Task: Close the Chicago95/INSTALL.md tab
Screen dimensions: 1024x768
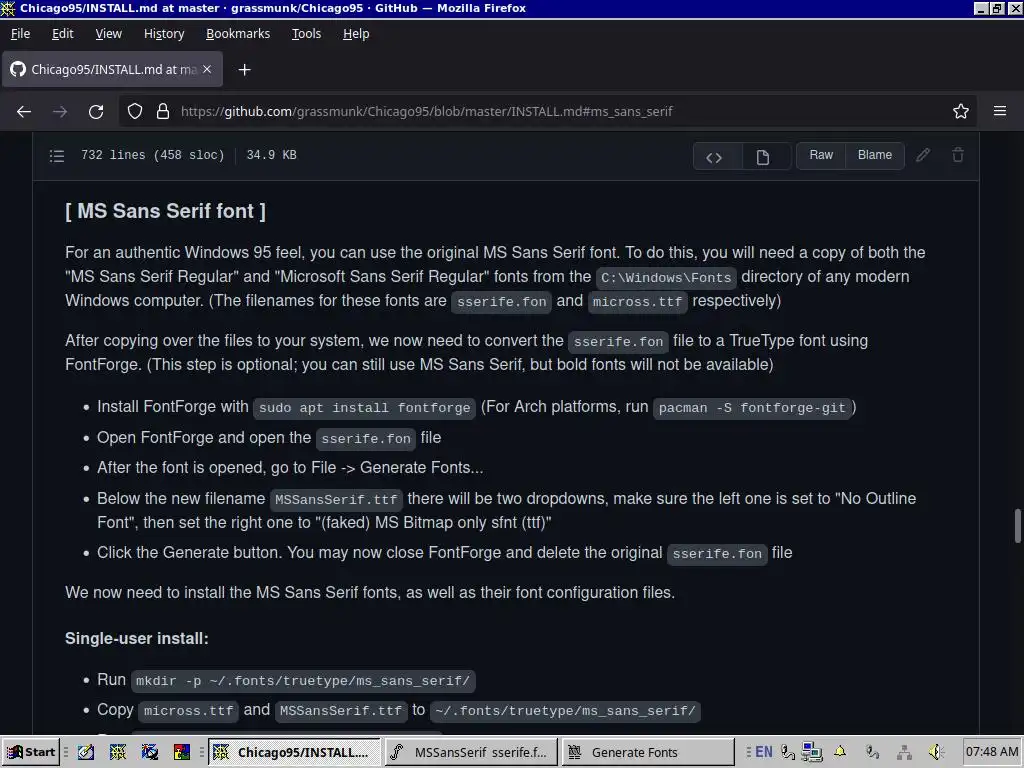Action: click(207, 69)
